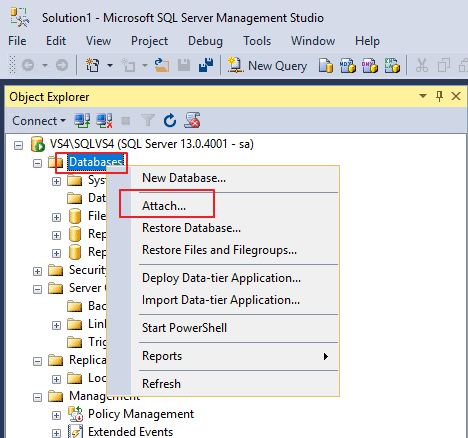Viewport: 468px width, 438px height.
Task: Click the Save floppy disk icon
Action: [x=184, y=65]
